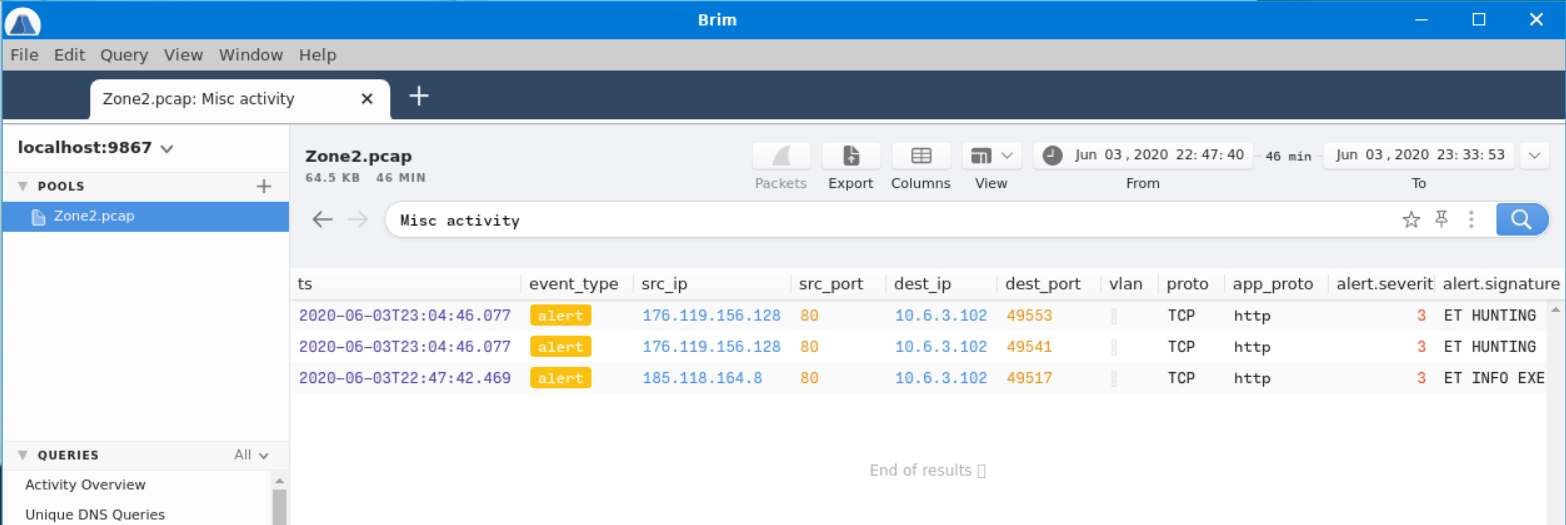Click alert badge in 22:47:42.469 row
This screenshot has height=525, width=1566.
tap(560, 378)
